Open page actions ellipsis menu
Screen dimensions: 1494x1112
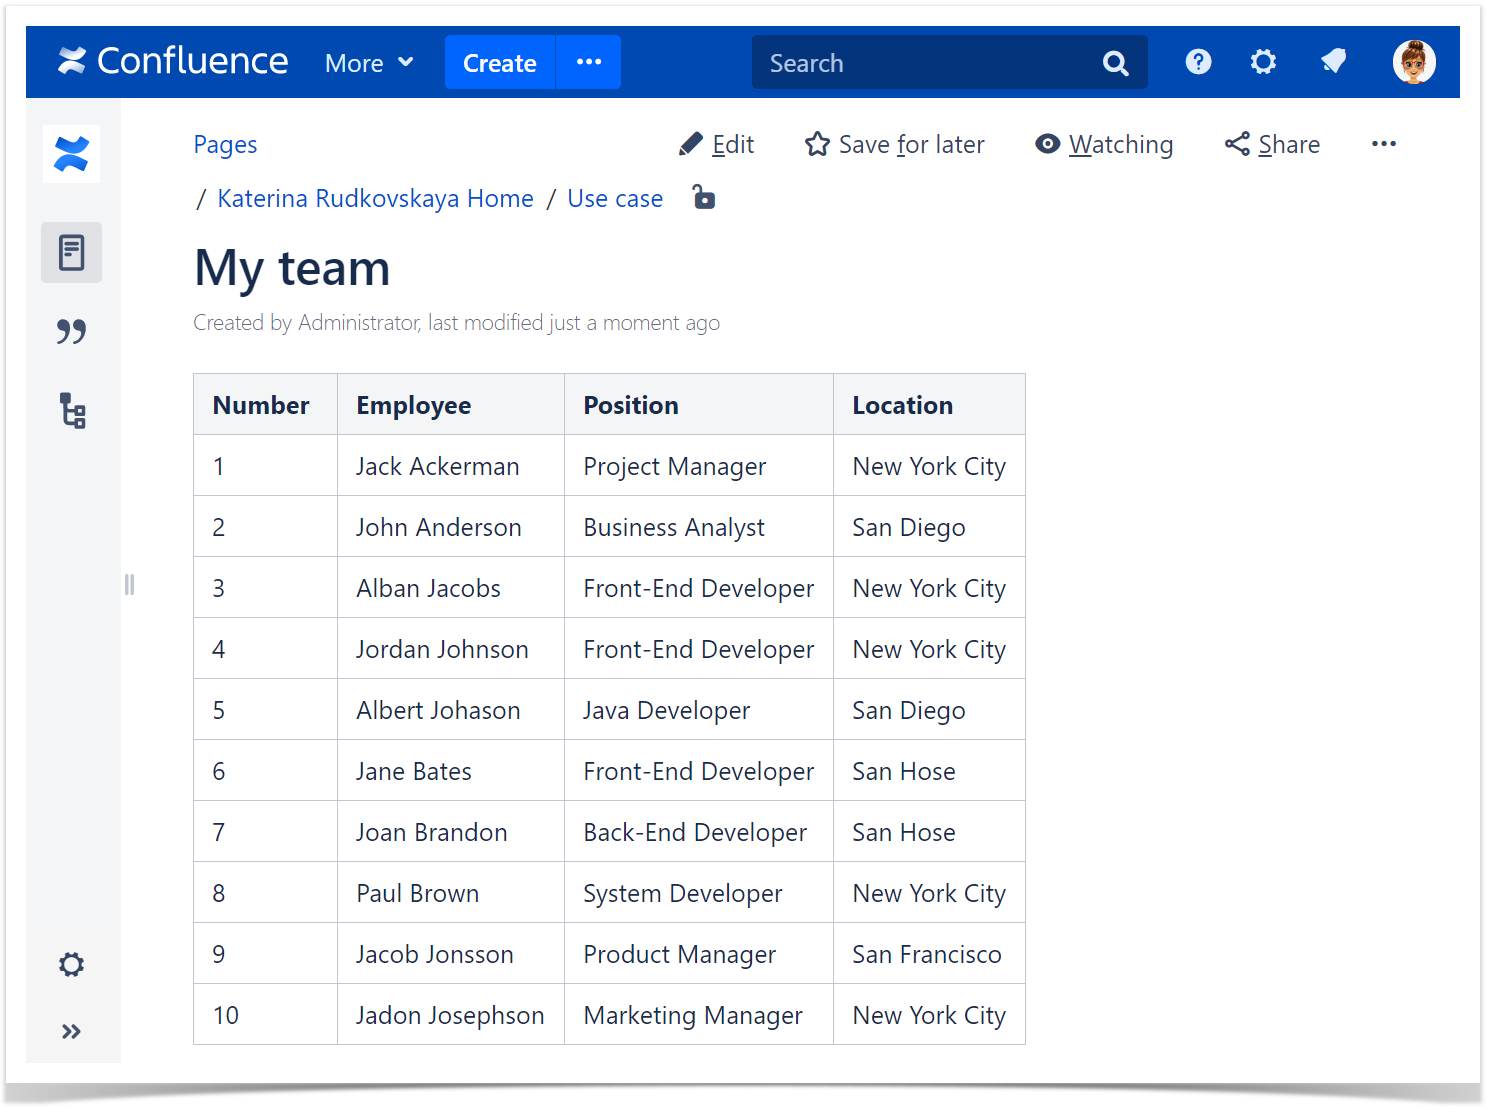[1383, 144]
